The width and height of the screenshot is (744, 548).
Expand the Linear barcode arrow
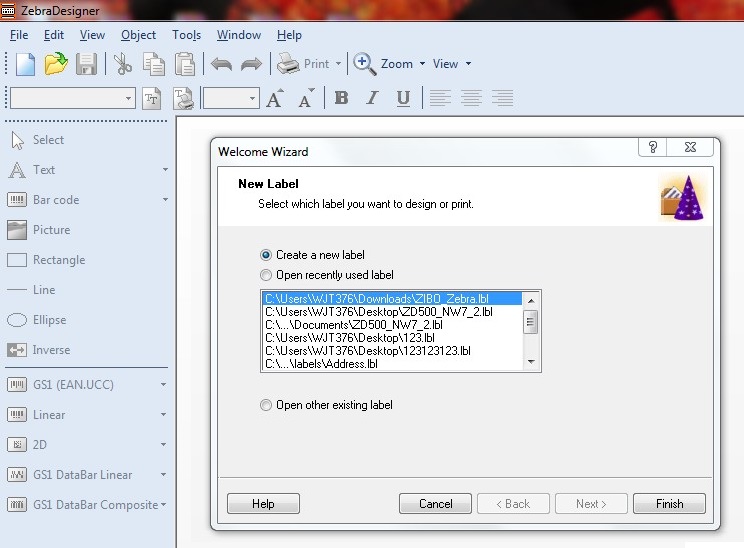pyautogui.click(x=163, y=415)
